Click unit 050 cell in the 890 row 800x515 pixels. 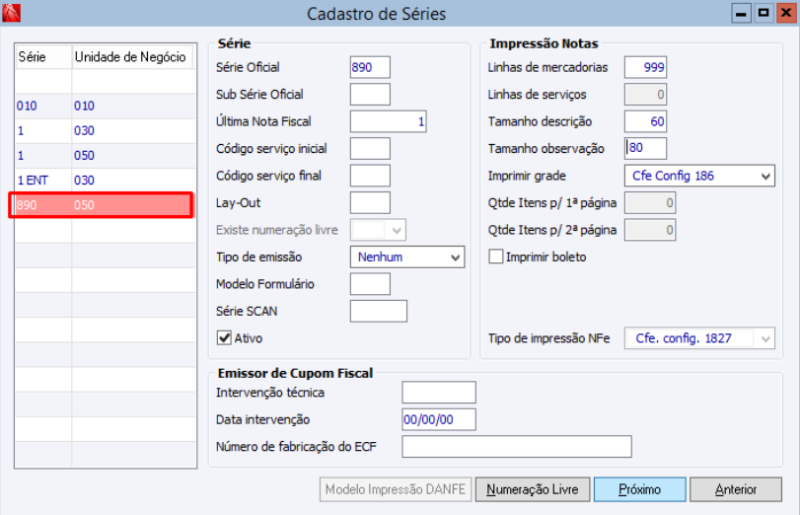click(133, 205)
